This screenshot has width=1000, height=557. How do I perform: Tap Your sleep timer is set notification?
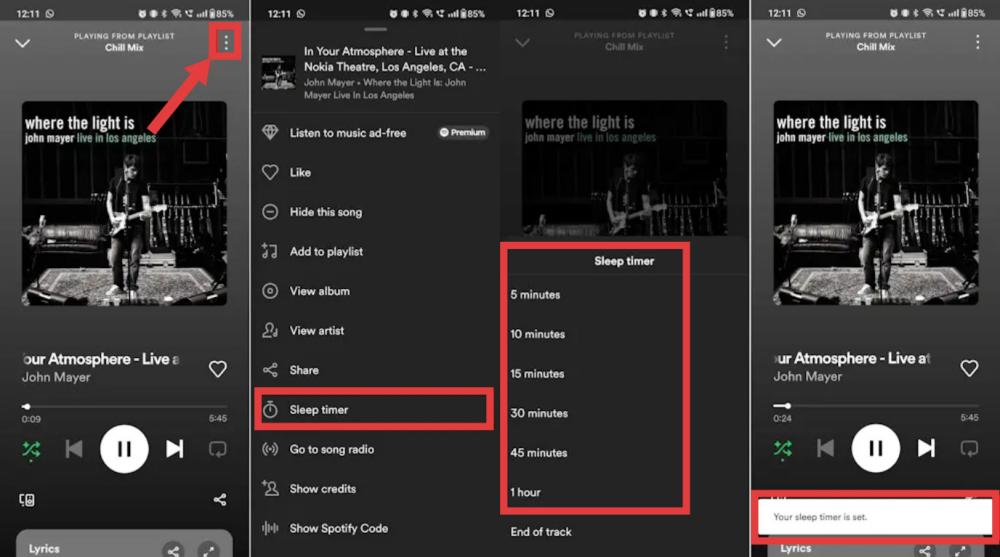pyautogui.click(x=875, y=517)
